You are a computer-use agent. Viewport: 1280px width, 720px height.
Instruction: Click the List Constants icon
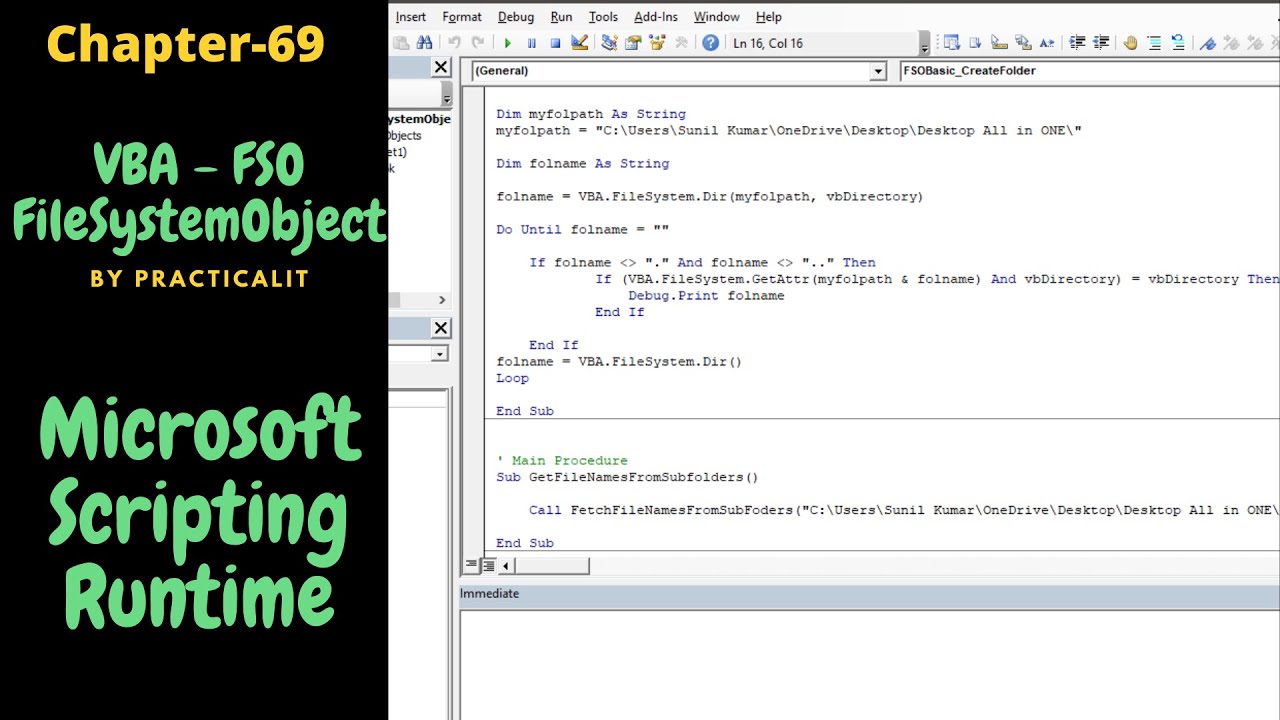pos(975,43)
